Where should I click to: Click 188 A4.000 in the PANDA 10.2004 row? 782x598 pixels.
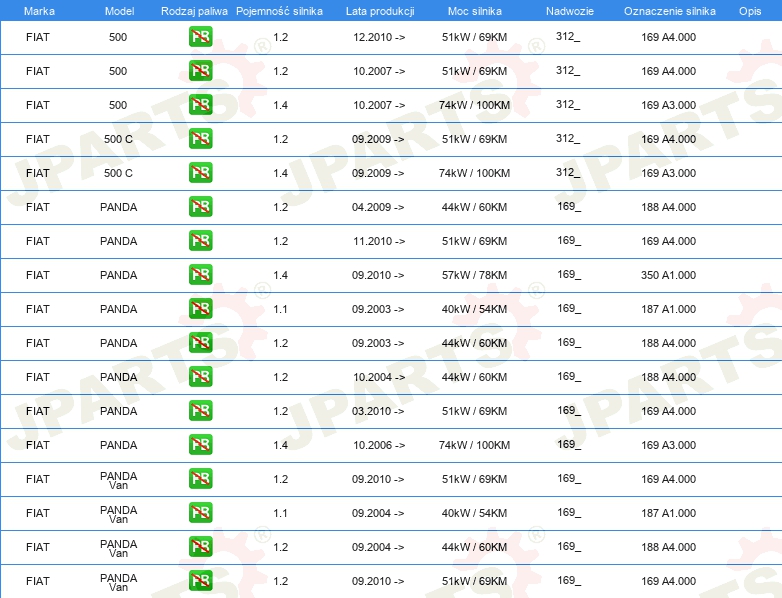point(668,377)
